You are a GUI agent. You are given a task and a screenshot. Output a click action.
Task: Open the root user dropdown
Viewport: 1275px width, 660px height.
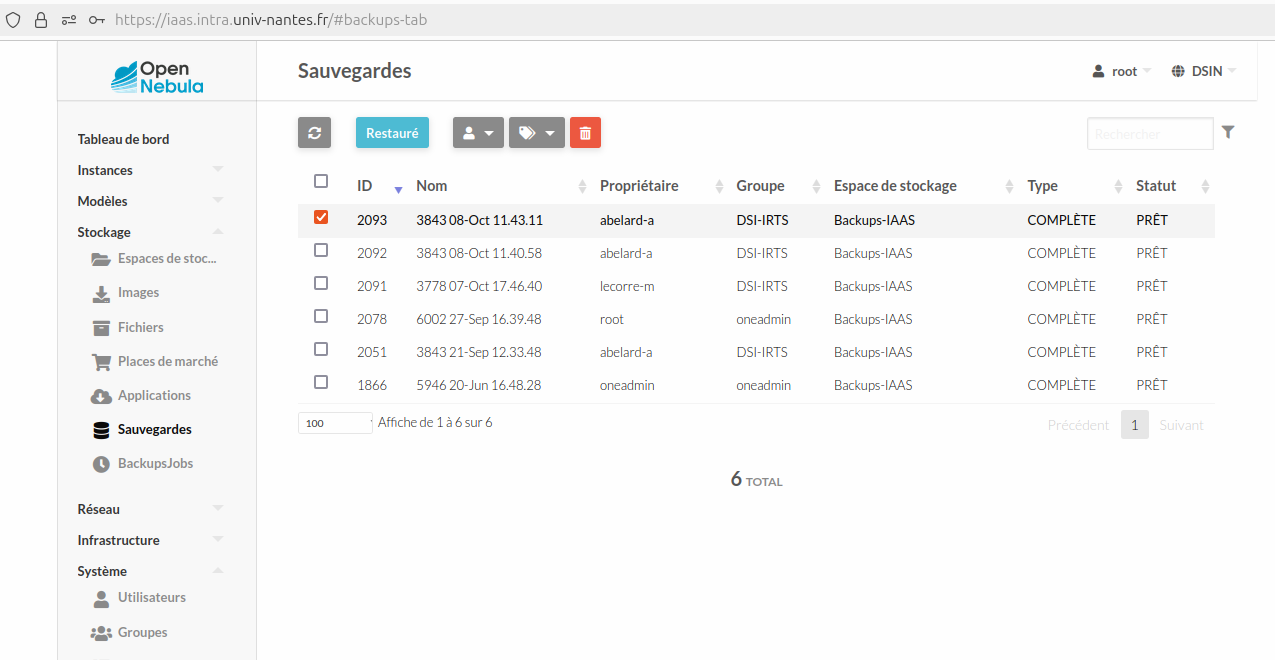coord(1119,70)
